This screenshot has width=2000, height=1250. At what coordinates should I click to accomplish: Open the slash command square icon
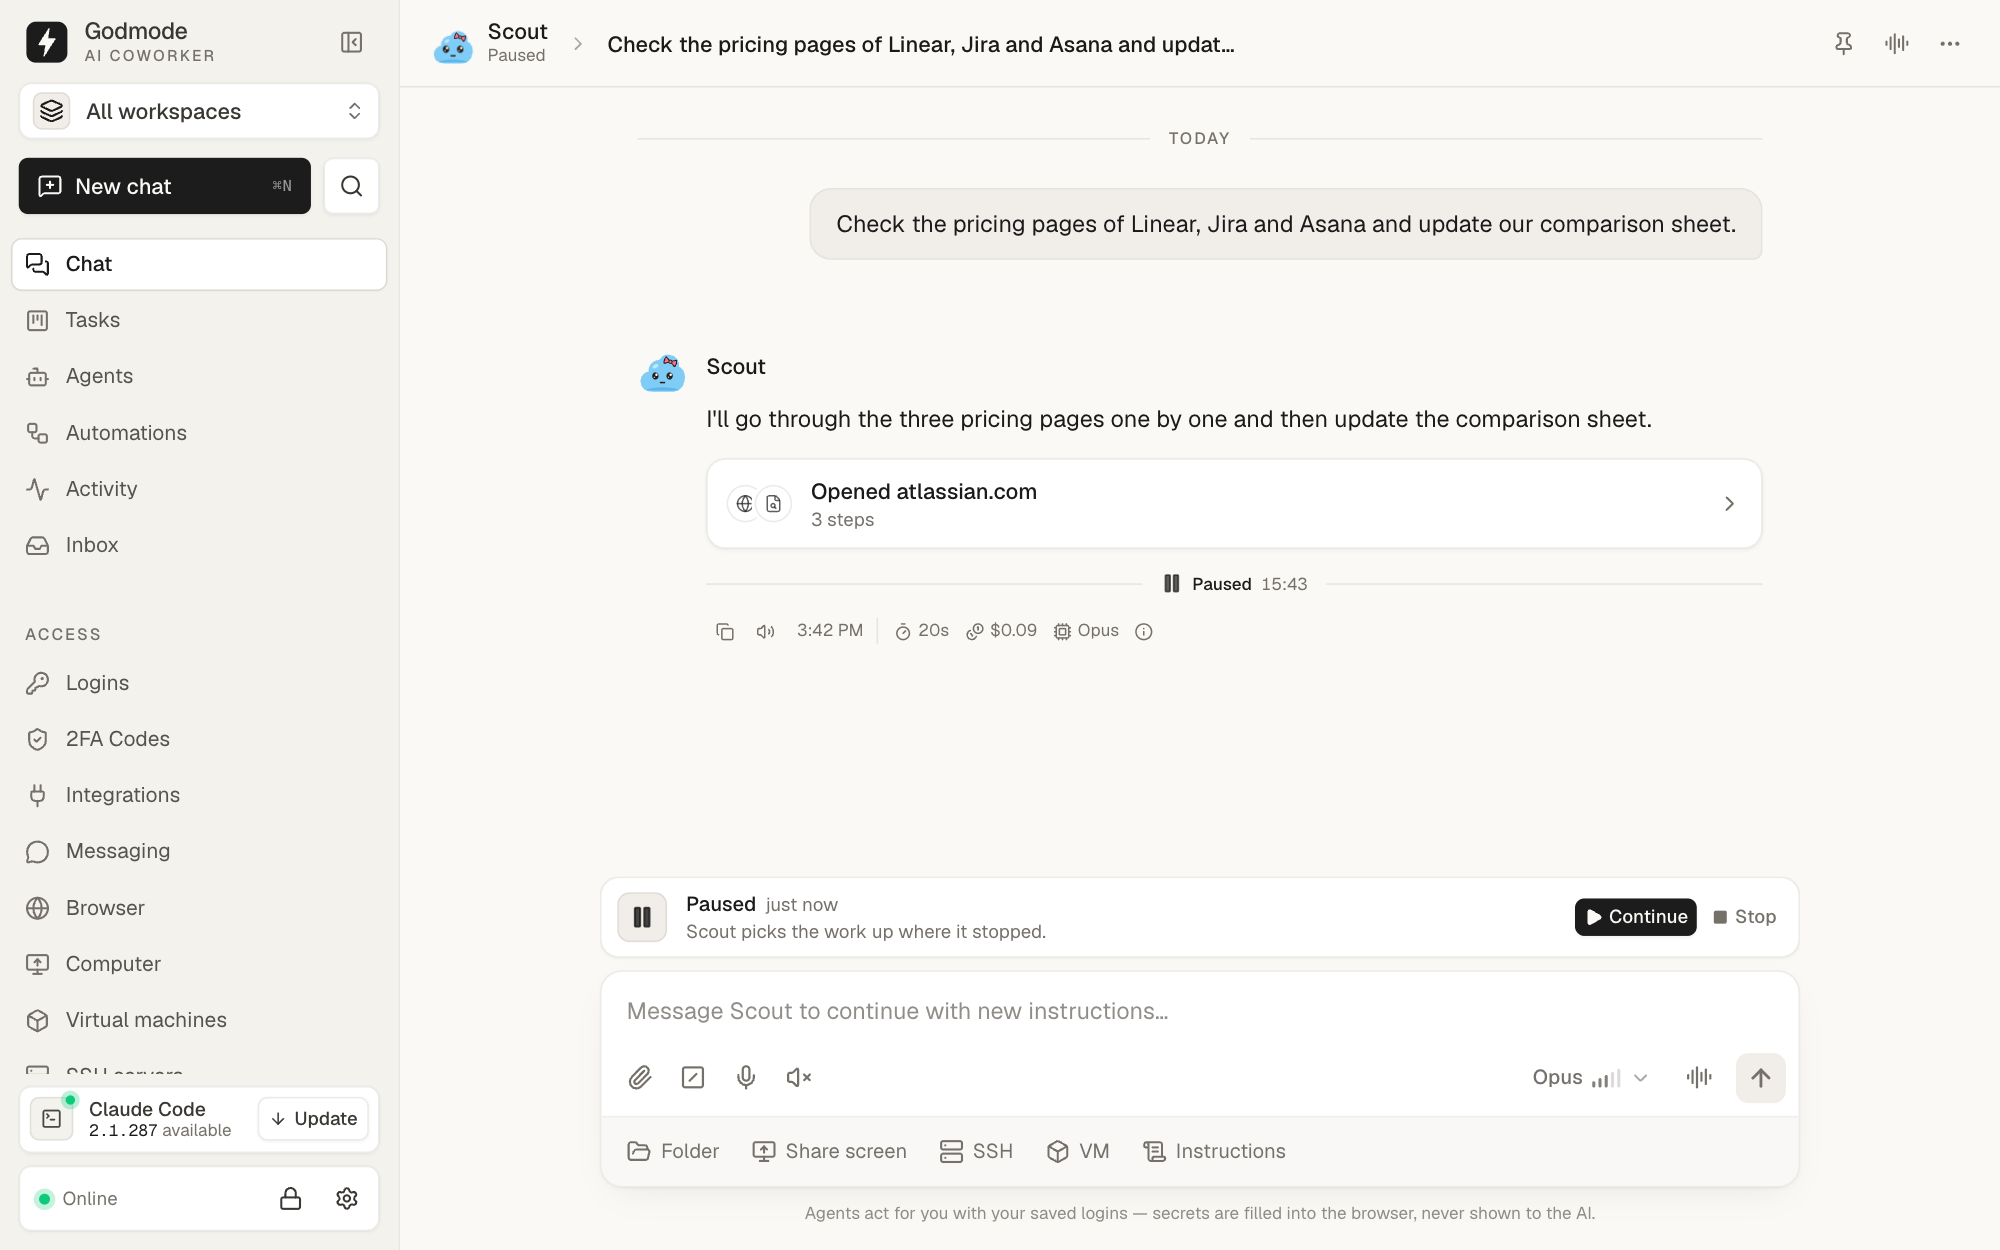[693, 1077]
